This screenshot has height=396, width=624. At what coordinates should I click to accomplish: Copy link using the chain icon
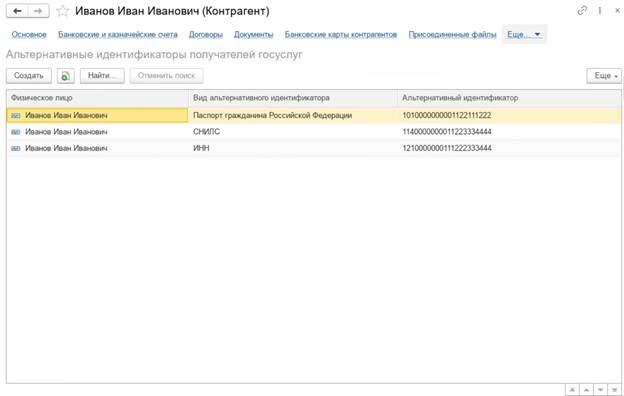coord(582,11)
